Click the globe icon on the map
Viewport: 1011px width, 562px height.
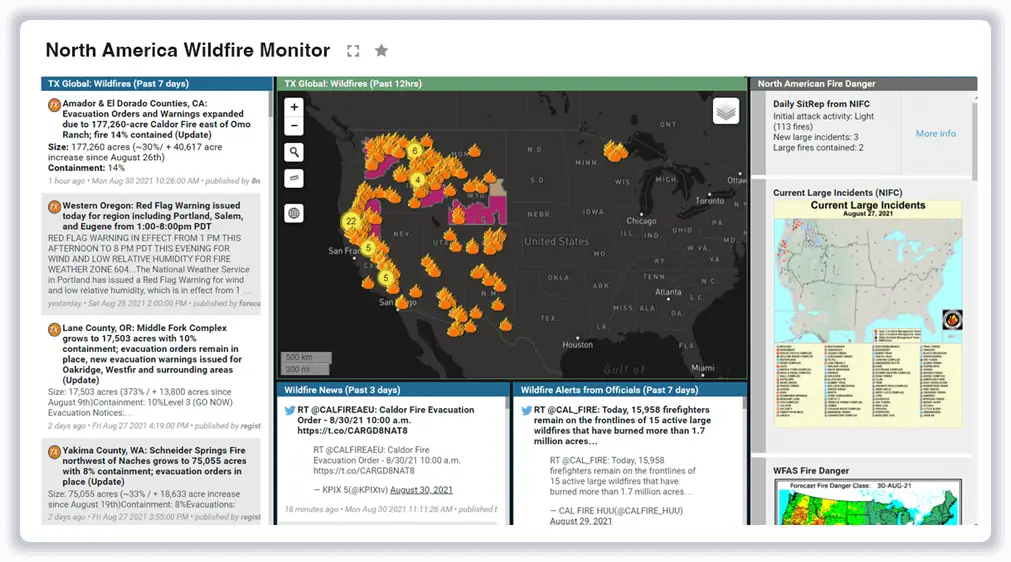[x=294, y=213]
